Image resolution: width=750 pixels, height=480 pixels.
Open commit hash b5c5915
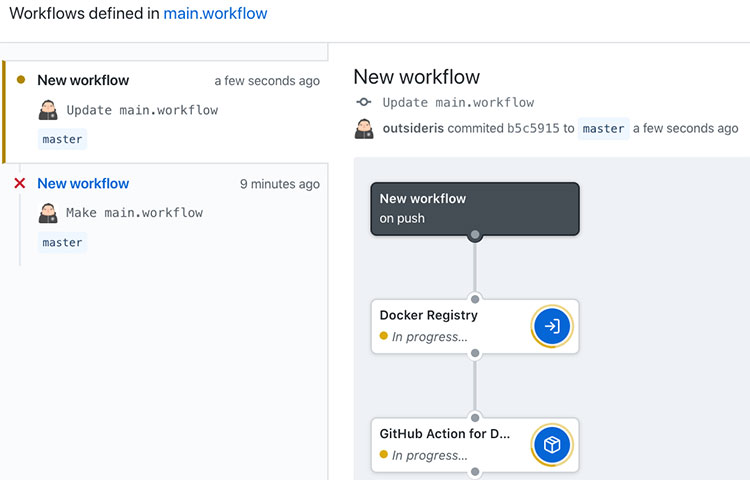click(x=533, y=128)
